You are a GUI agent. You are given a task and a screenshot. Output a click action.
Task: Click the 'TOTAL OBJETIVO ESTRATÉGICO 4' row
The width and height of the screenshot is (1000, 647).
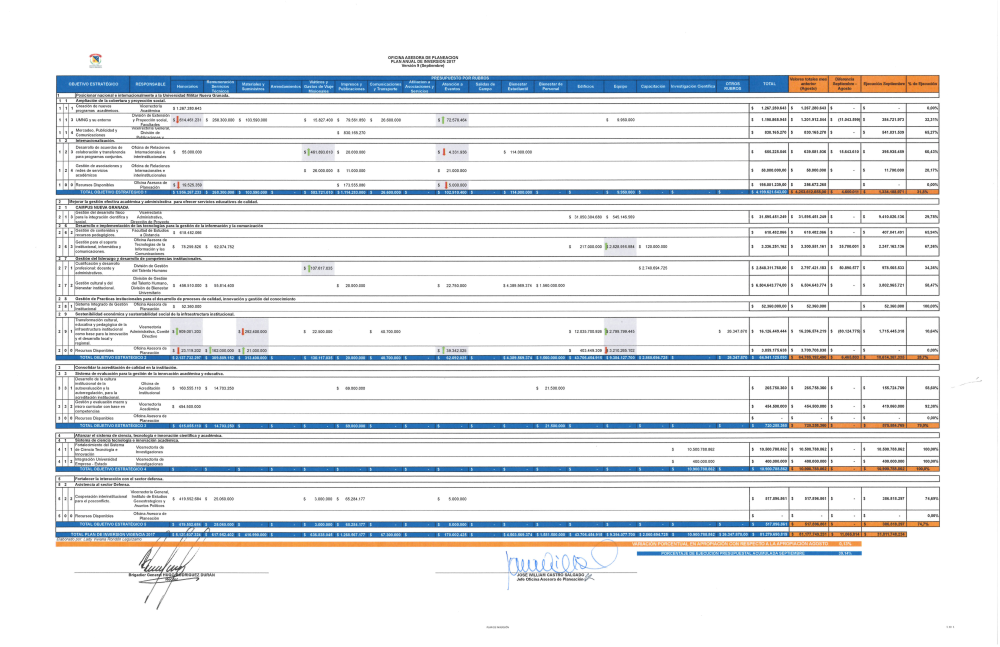click(497, 469)
